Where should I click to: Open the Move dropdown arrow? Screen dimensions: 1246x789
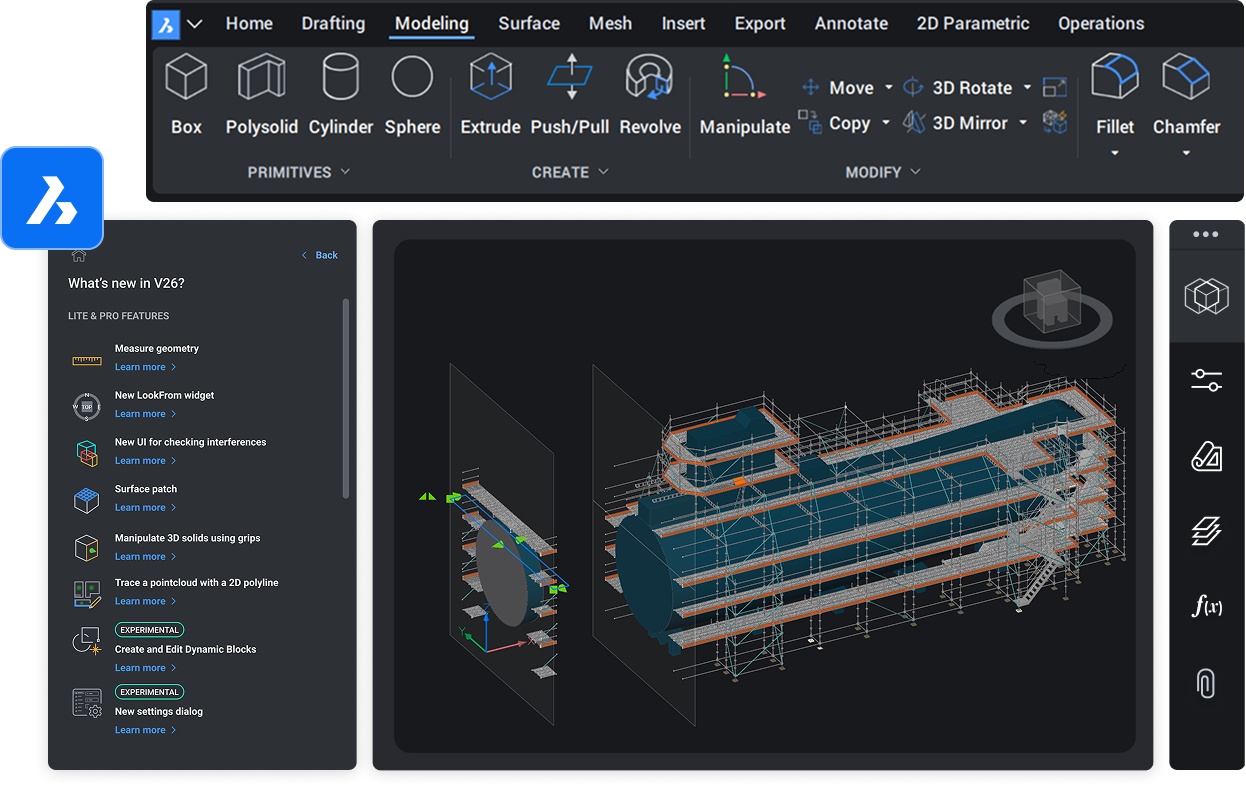(x=888, y=88)
